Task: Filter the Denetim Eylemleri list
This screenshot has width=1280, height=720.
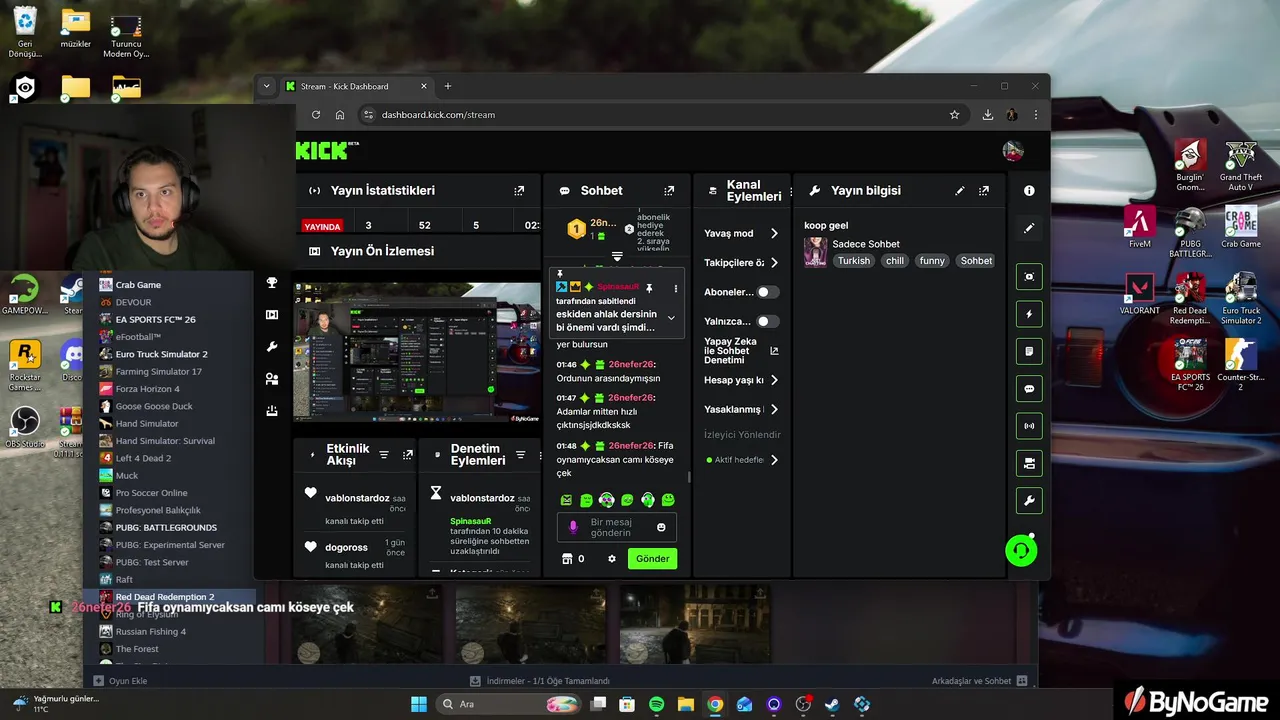Action: [x=520, y=455]
